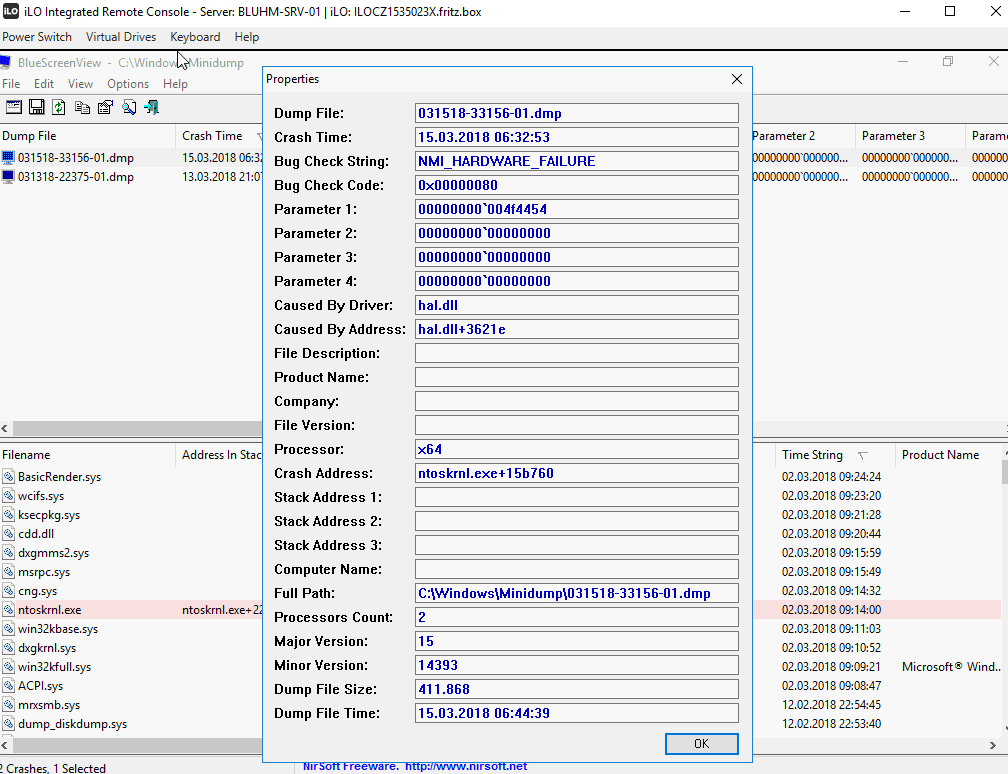Click the file icon next to ACPI.sys
The image size is (1008, 774).
pyautogui.click(x=8, y=686)
